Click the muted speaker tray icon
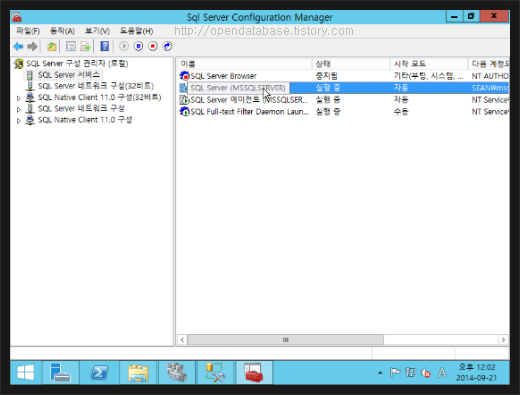Screen dimensions: 520x395 pos(426,373)
